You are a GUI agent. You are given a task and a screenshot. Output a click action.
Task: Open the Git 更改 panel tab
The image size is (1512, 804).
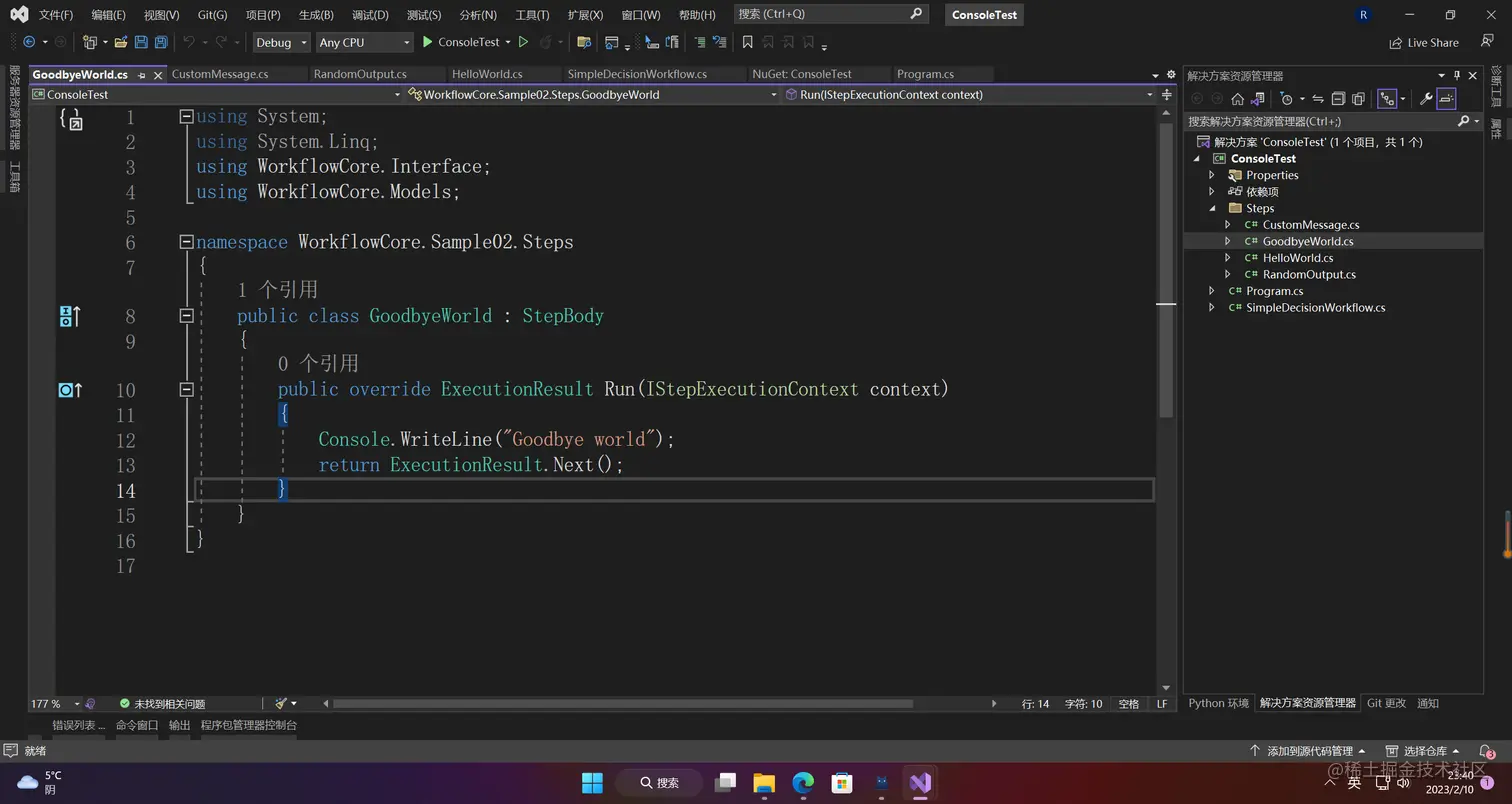coord(1386,703)
